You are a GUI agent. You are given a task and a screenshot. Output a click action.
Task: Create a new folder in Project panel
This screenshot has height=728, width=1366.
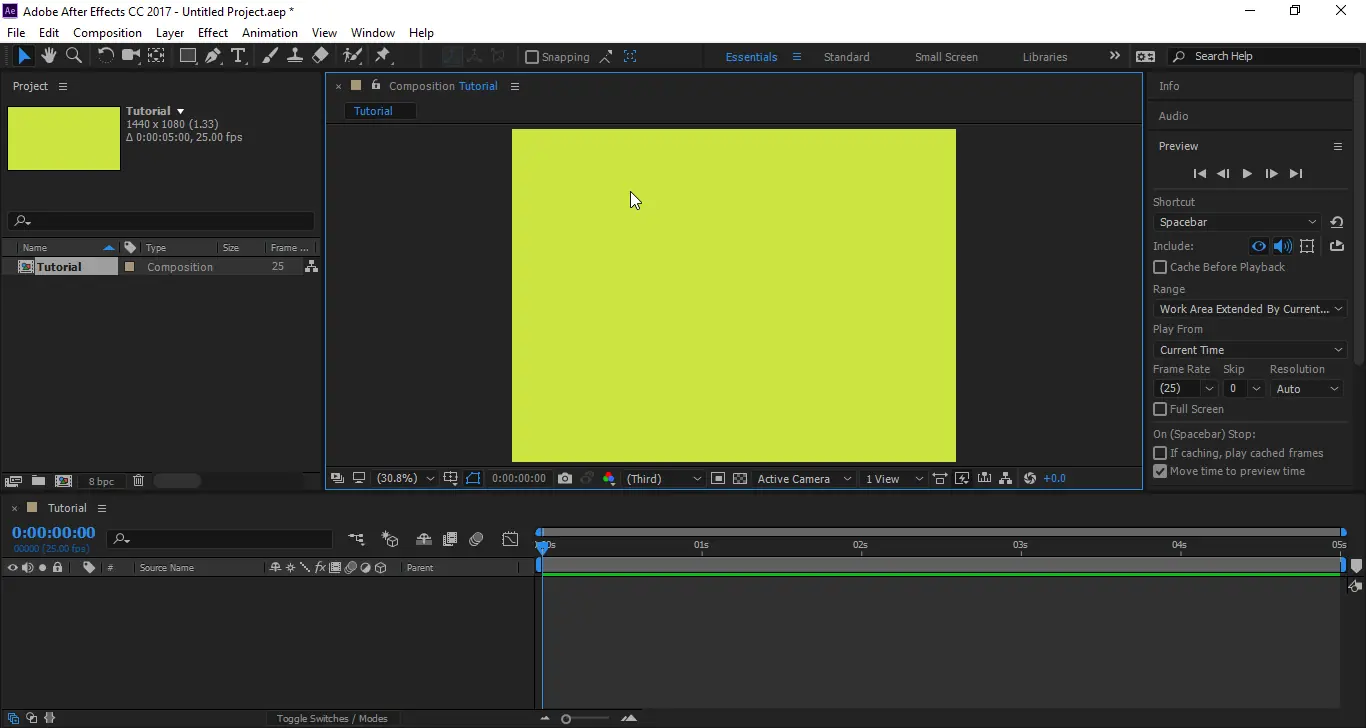38,481
